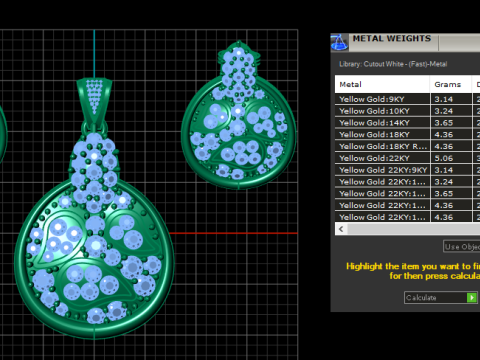480x360 pixels.
Task: Select the small round pendant model
Action: 239,115
